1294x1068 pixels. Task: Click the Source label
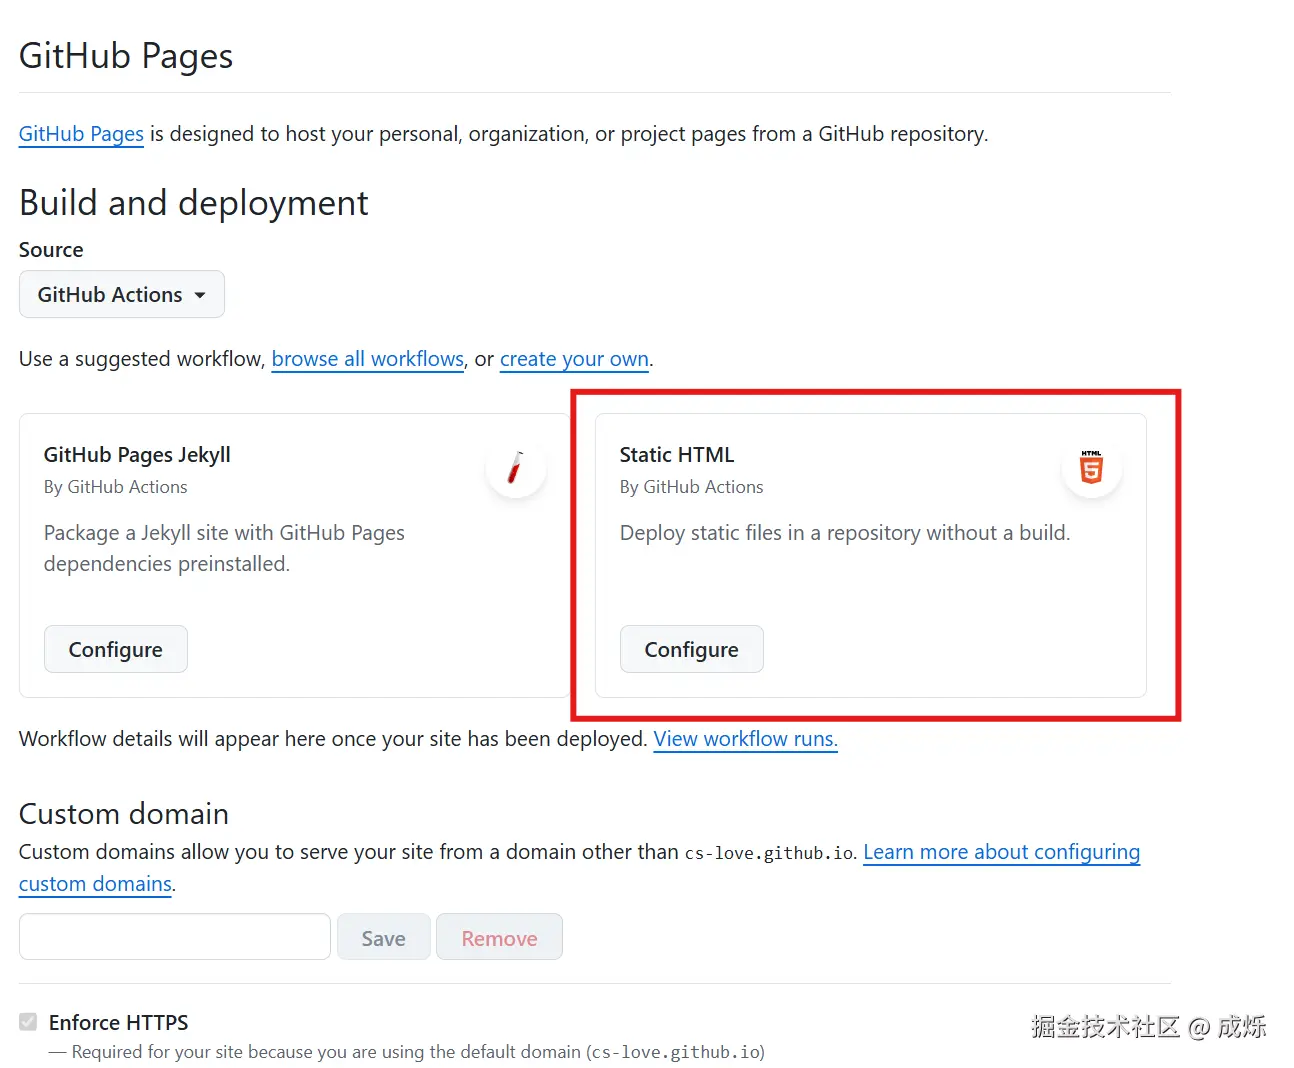51,250
